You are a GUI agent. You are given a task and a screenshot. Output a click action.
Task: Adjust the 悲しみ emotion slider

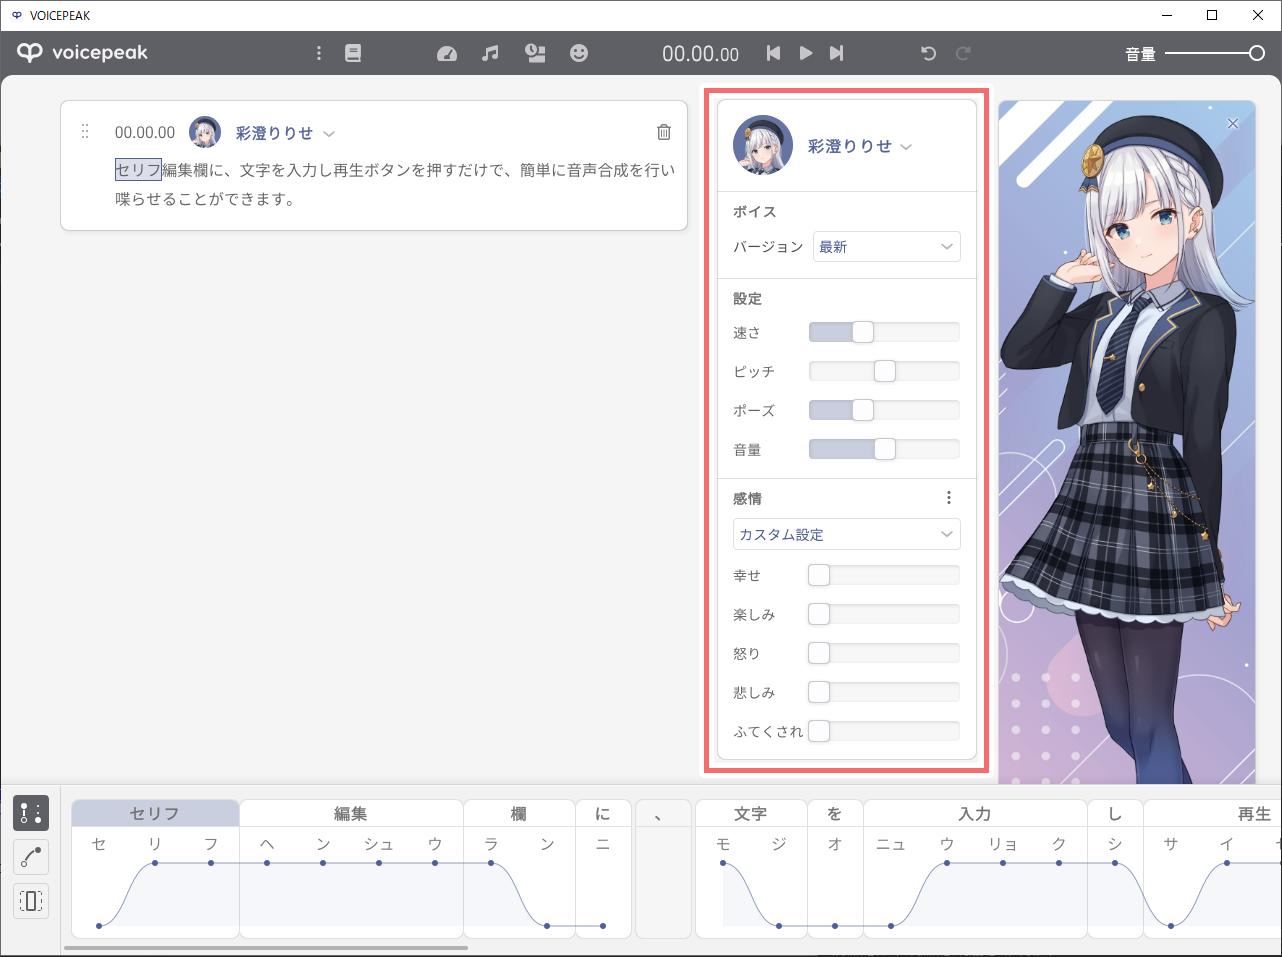pos(884,692)
